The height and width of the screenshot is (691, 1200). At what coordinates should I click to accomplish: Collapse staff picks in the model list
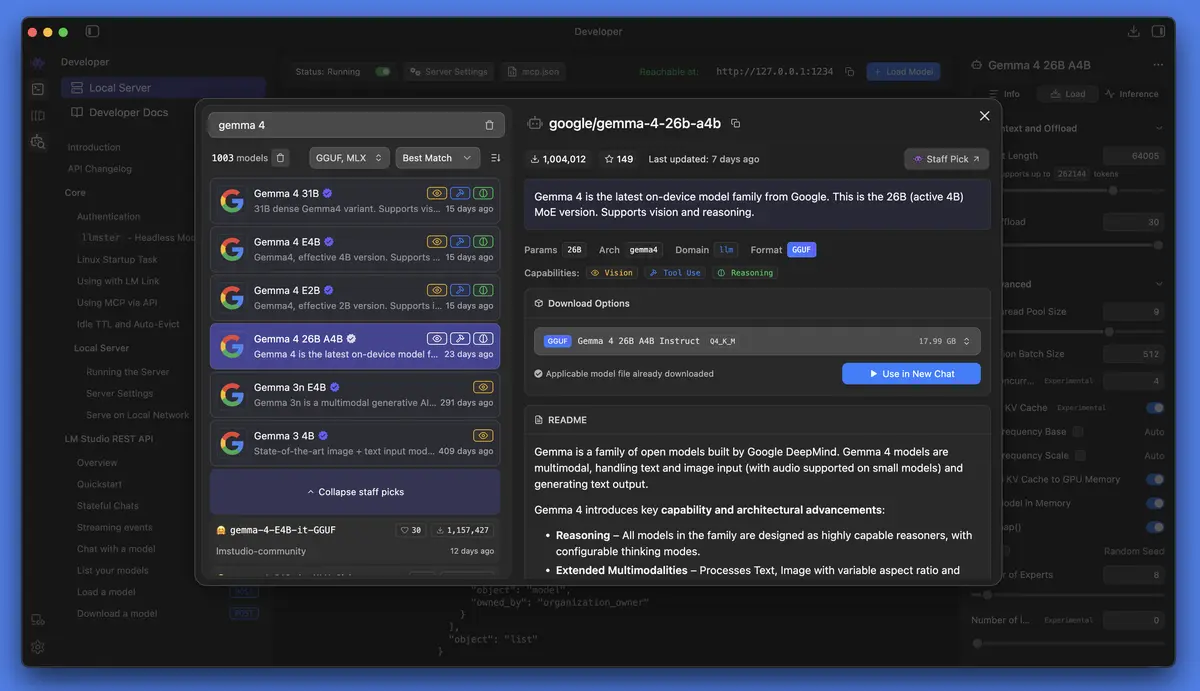coord(355,492)
